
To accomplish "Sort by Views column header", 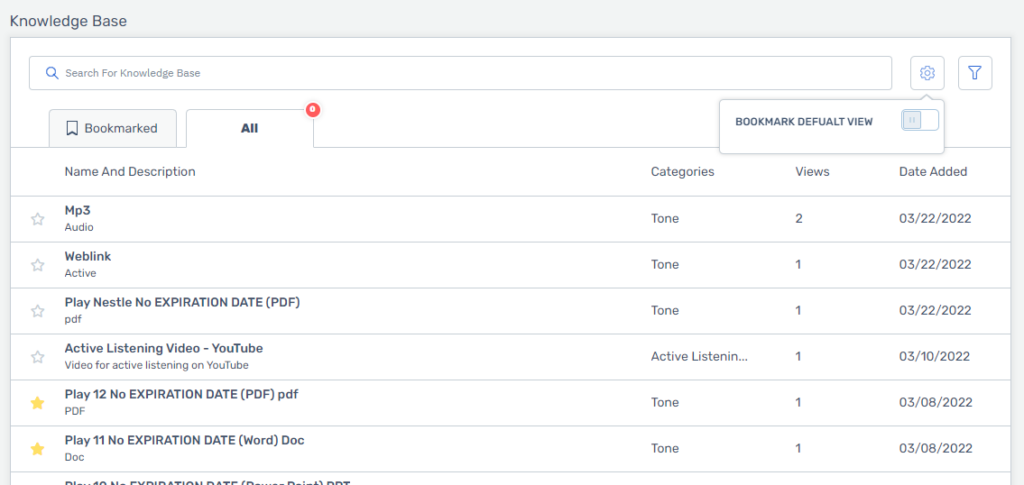I will [x=812, y=172].
